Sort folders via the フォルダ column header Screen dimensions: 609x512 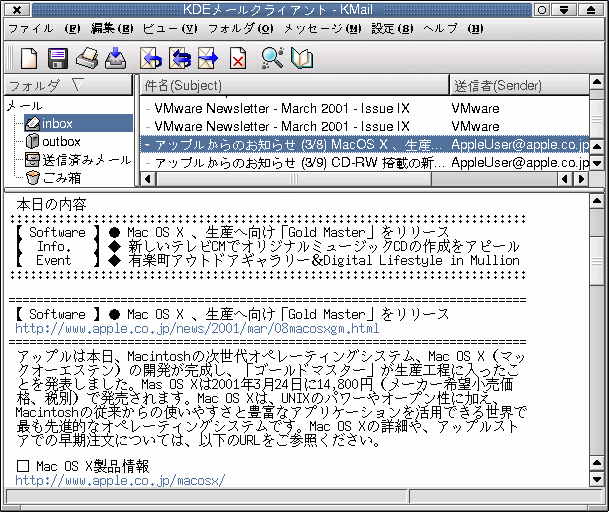tap(68, 85)
